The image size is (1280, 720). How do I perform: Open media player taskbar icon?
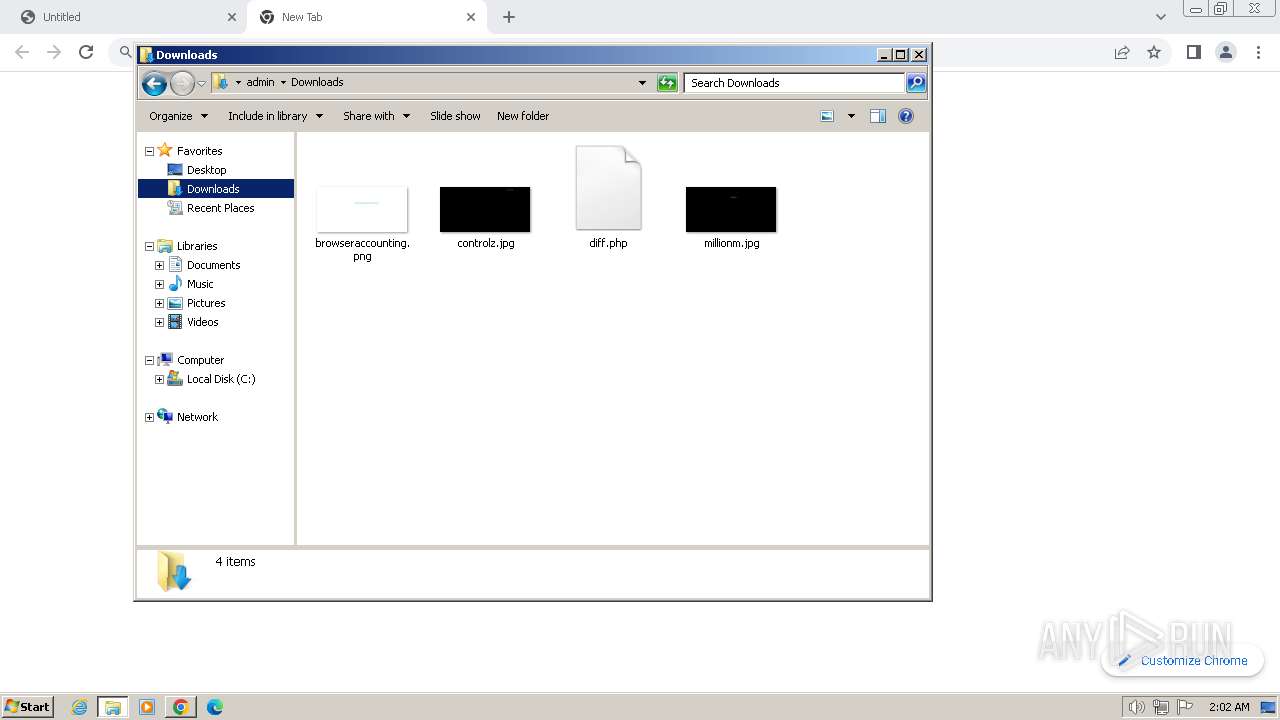pyautogui.click(x=147, y=707)
